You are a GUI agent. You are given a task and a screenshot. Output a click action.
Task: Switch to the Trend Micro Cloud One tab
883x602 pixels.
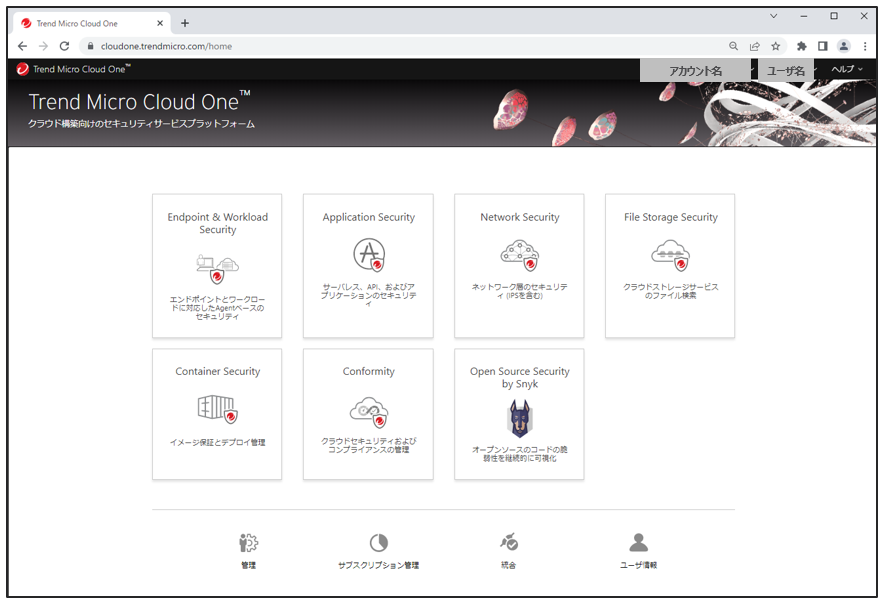click(90, 23)
